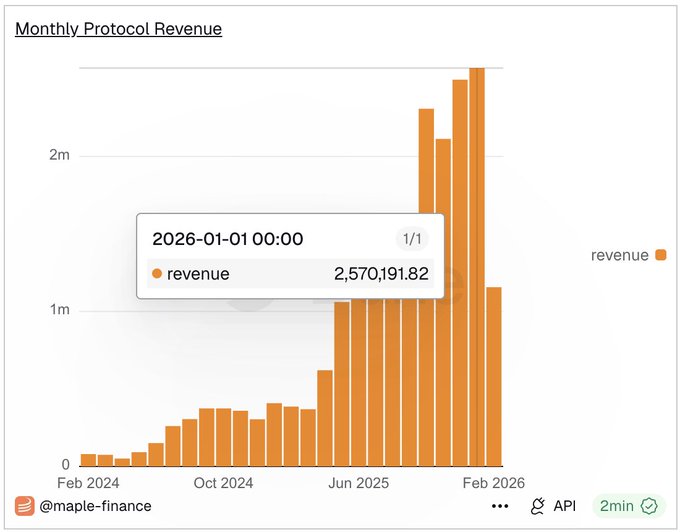Click the API plug icon

pyautogui.click(x=538, y=506)
